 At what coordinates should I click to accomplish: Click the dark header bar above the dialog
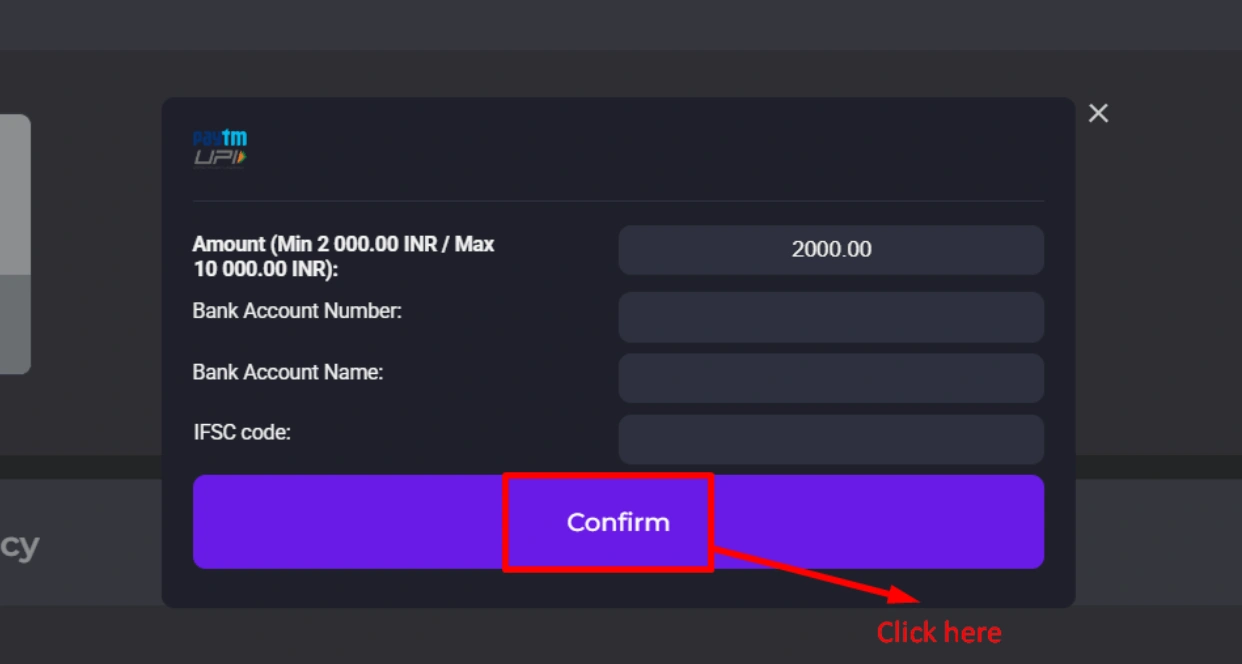coord(621,25)
